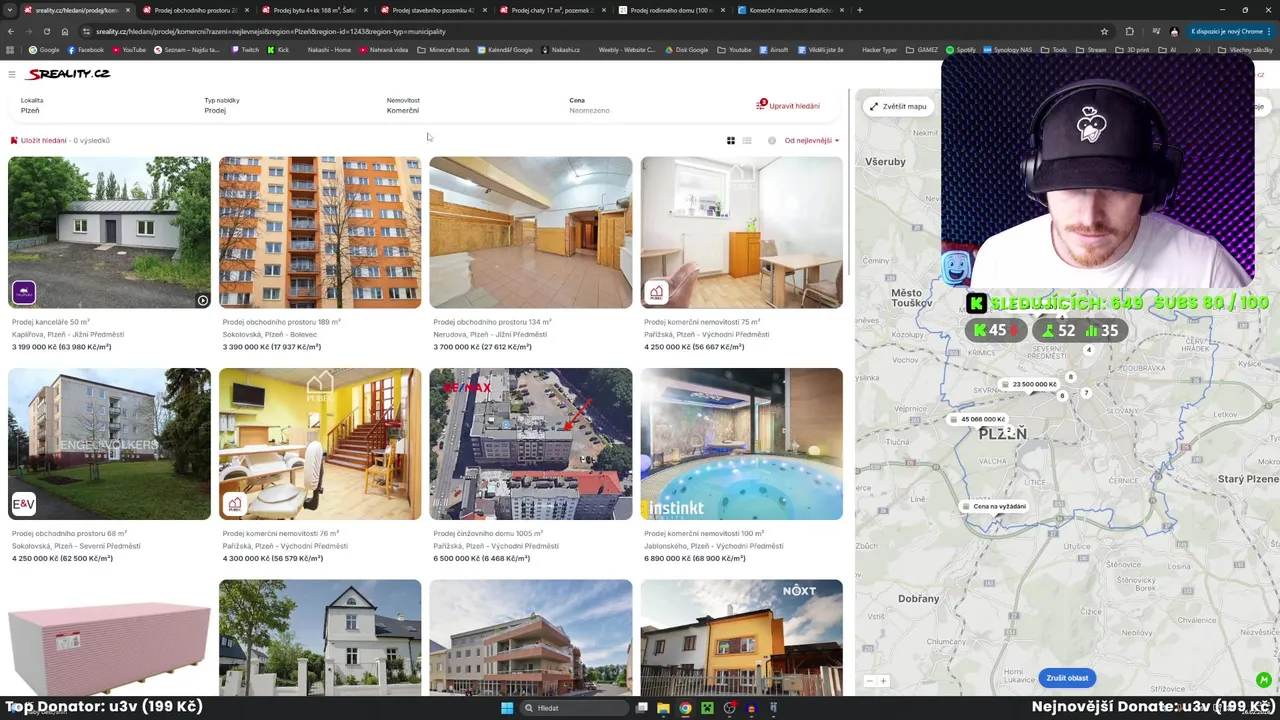The height and width of the screenshot is (720, 1280).
Task: Click the Sreality.cz logo
Action: (68, 74)
